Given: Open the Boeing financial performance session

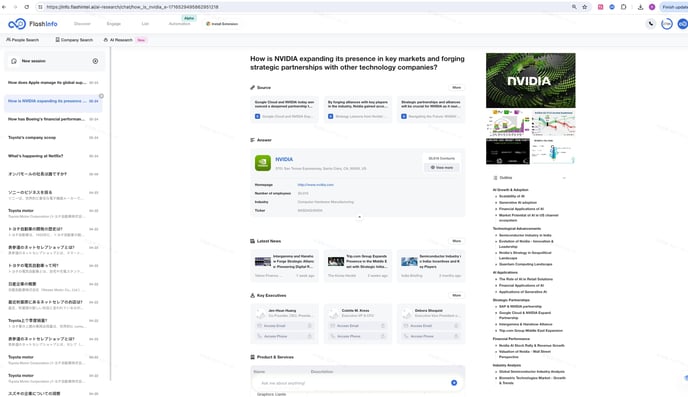Looking at the screenshot, I should 53,119.
